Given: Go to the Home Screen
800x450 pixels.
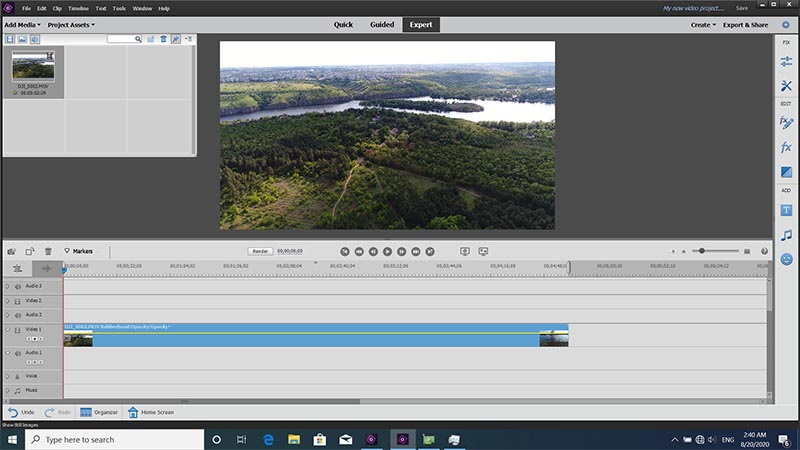Looking at the screenshot, I should click(151, 412).
